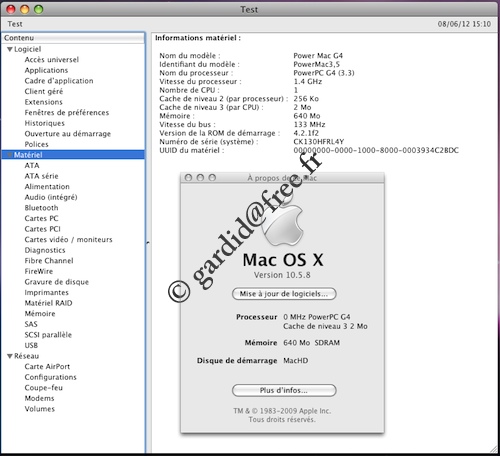This screenshot has height=456, width=500.
Task: Click model identifier PowerMac3,5
Action: pyautogui.click(x=316, y=64)
